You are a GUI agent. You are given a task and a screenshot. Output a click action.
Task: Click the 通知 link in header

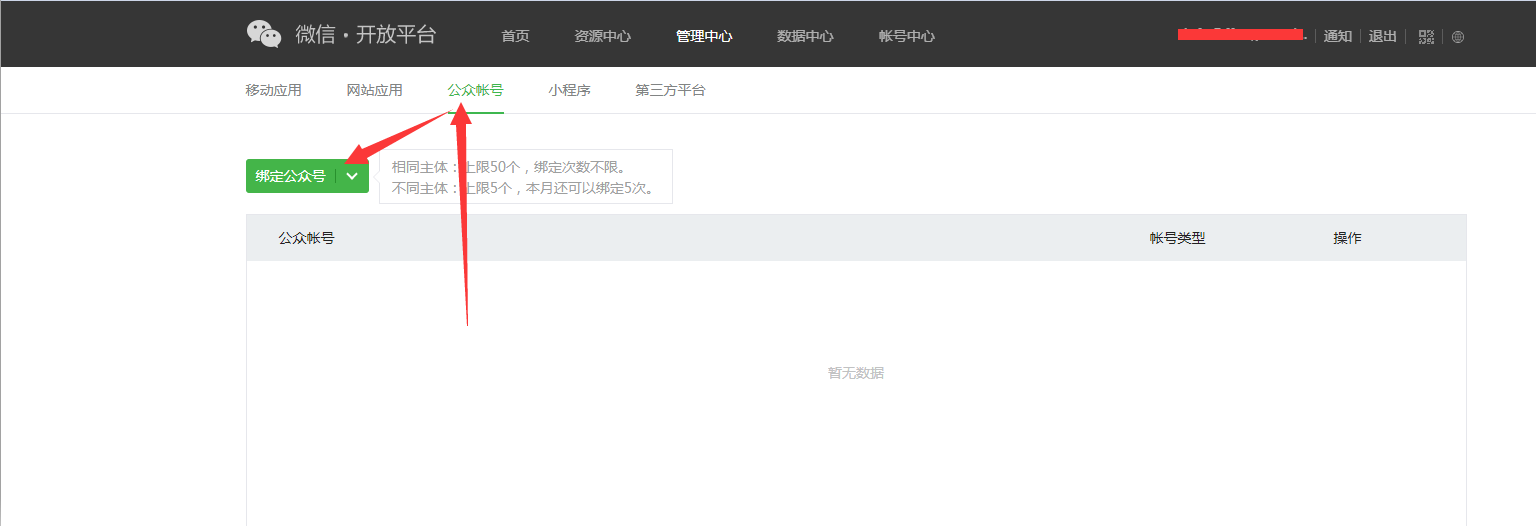click(1337, 36)
